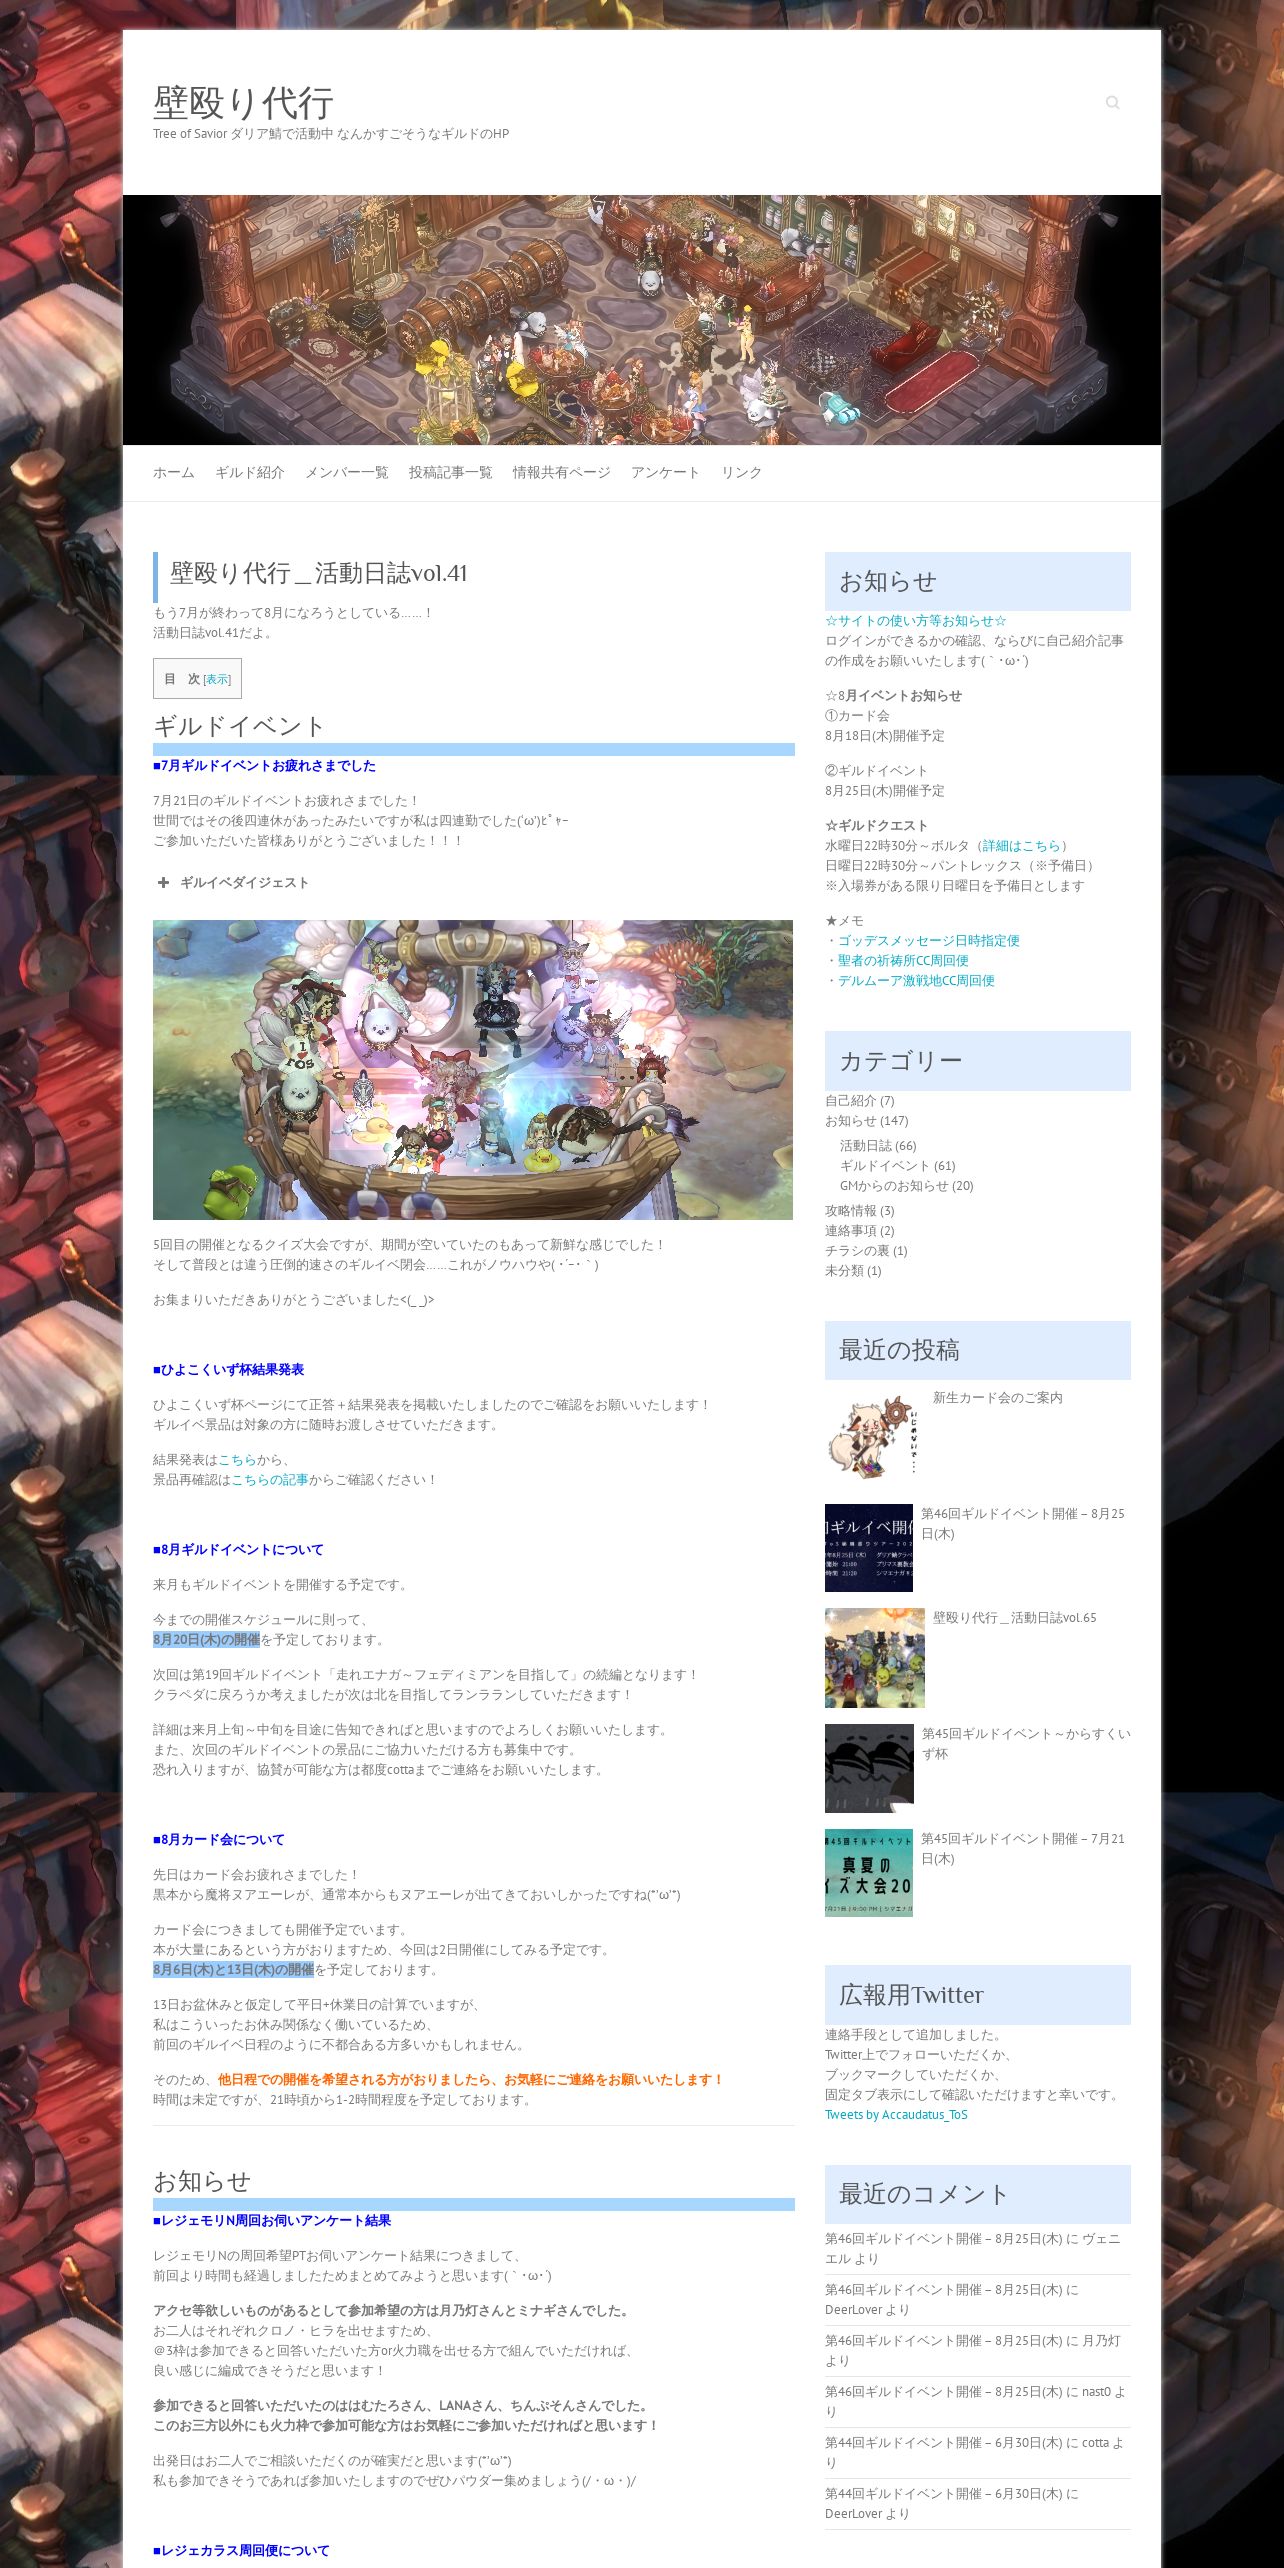1284x2568 pixels.
Task: Click 詳細はこちら guild quest link
Action: coord(1021,845)
